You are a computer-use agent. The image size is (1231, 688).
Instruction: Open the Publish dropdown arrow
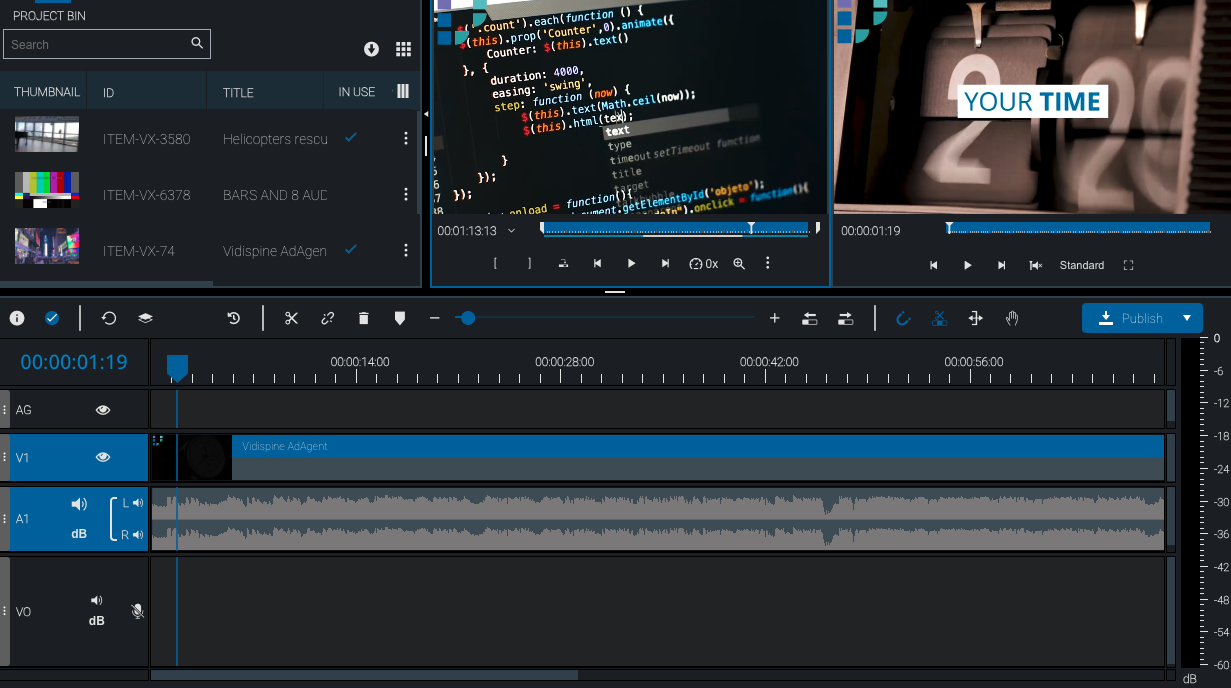pyautogui.click(x=1187, y=318)
